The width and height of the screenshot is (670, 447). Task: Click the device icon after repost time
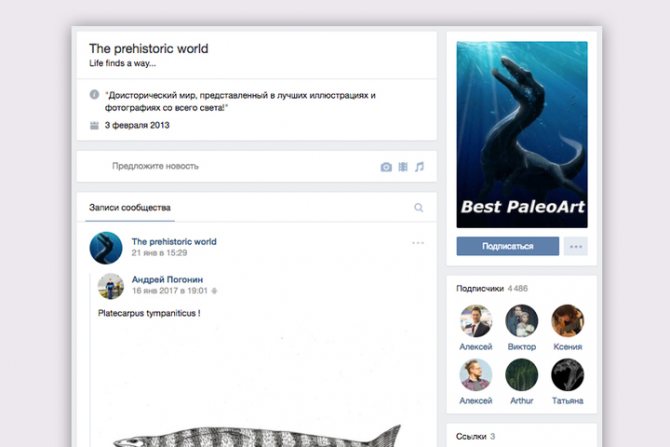[215, 291]
